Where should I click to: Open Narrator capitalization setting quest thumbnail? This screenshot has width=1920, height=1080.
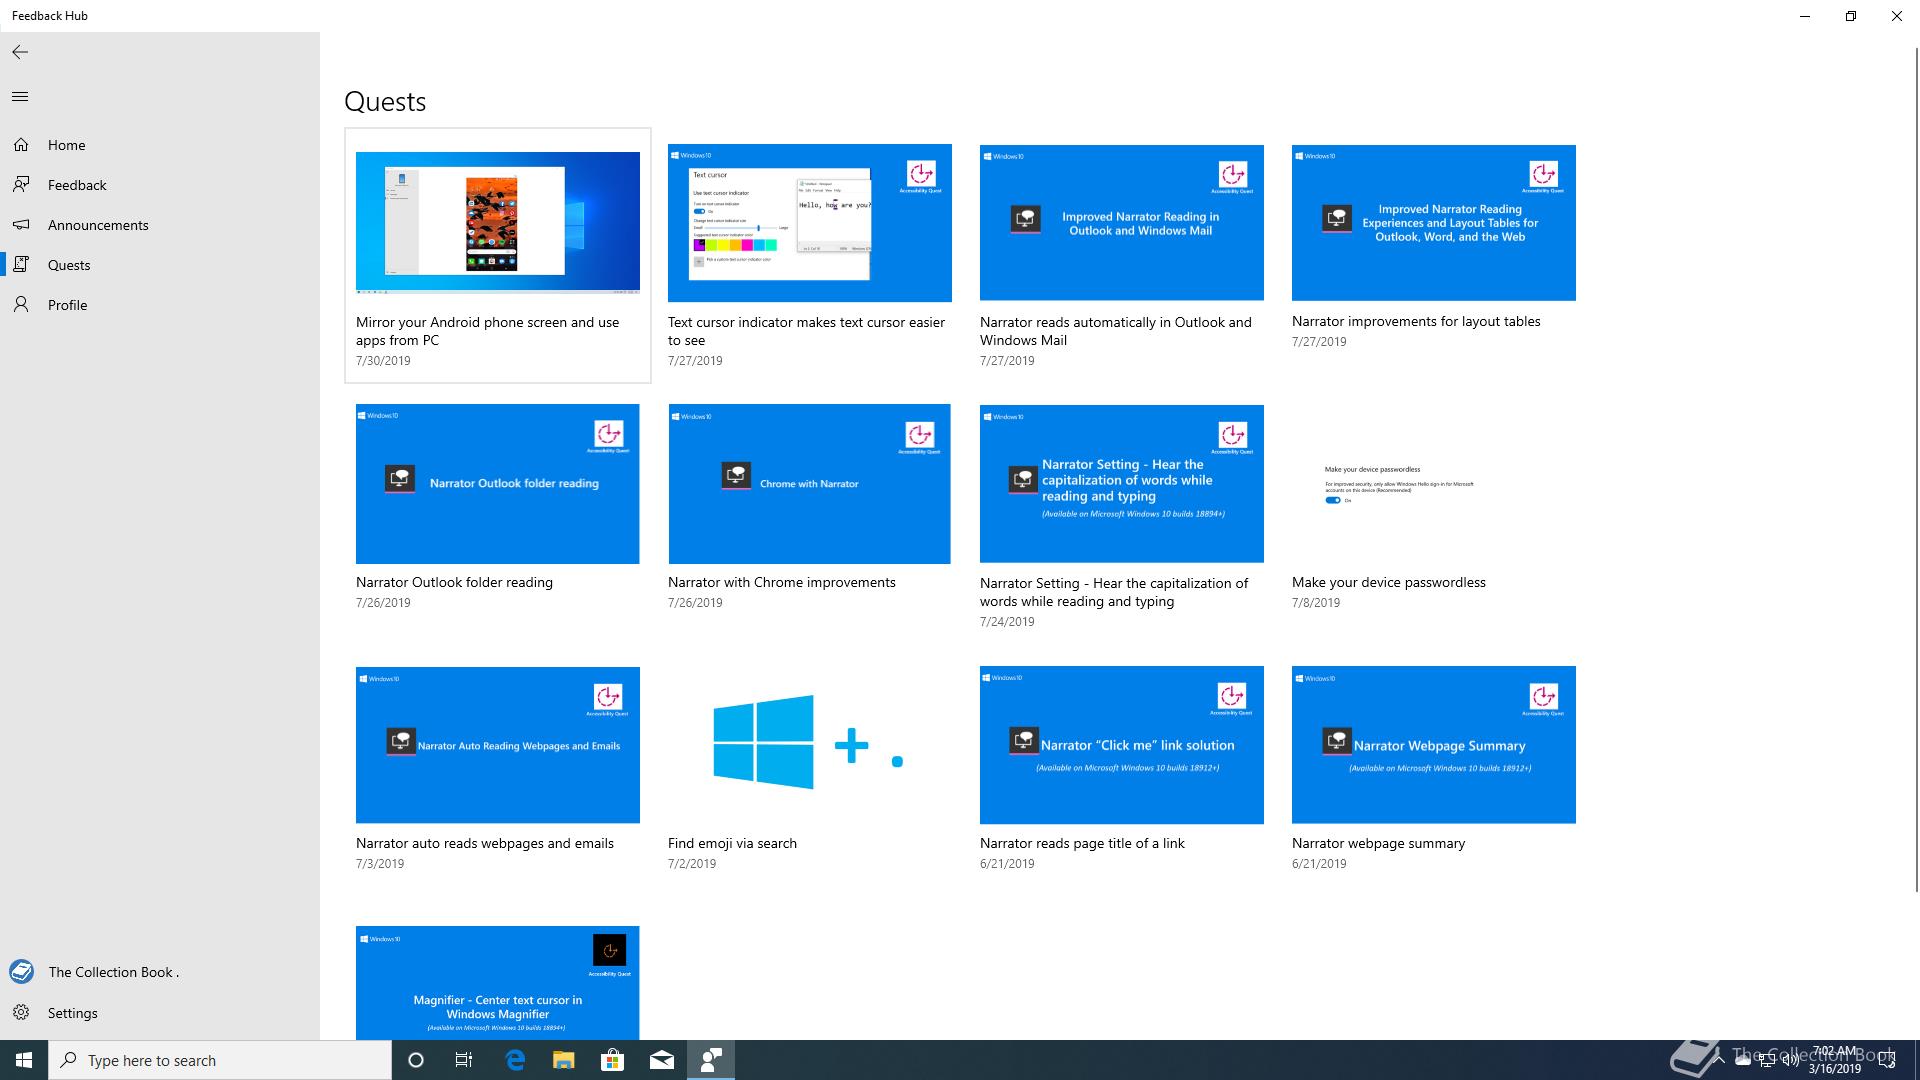[x=1122, y=484]
